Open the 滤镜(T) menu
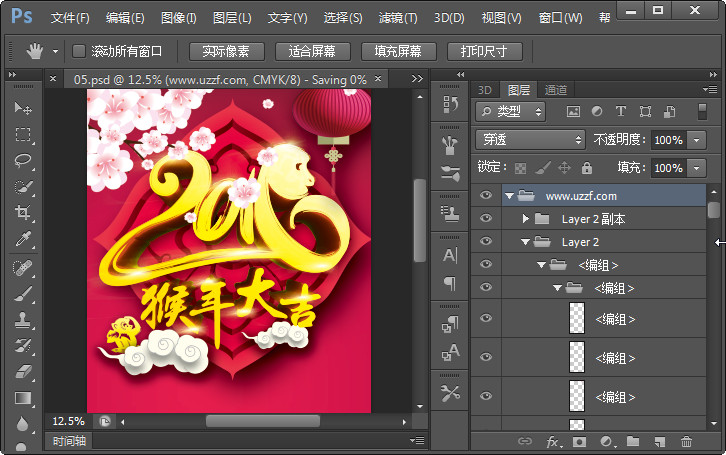The image size is (726, 455). click(x=398, y=18)
